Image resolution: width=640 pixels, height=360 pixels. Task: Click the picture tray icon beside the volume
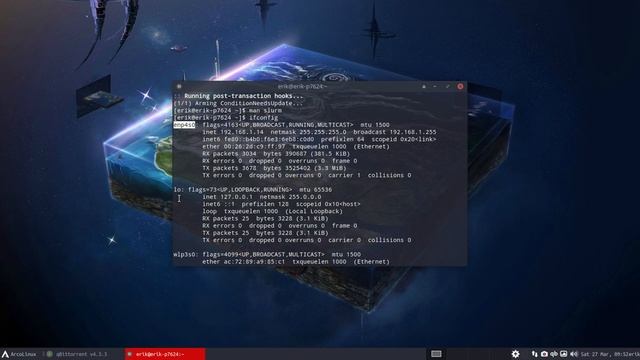click(x=564, y=354)
